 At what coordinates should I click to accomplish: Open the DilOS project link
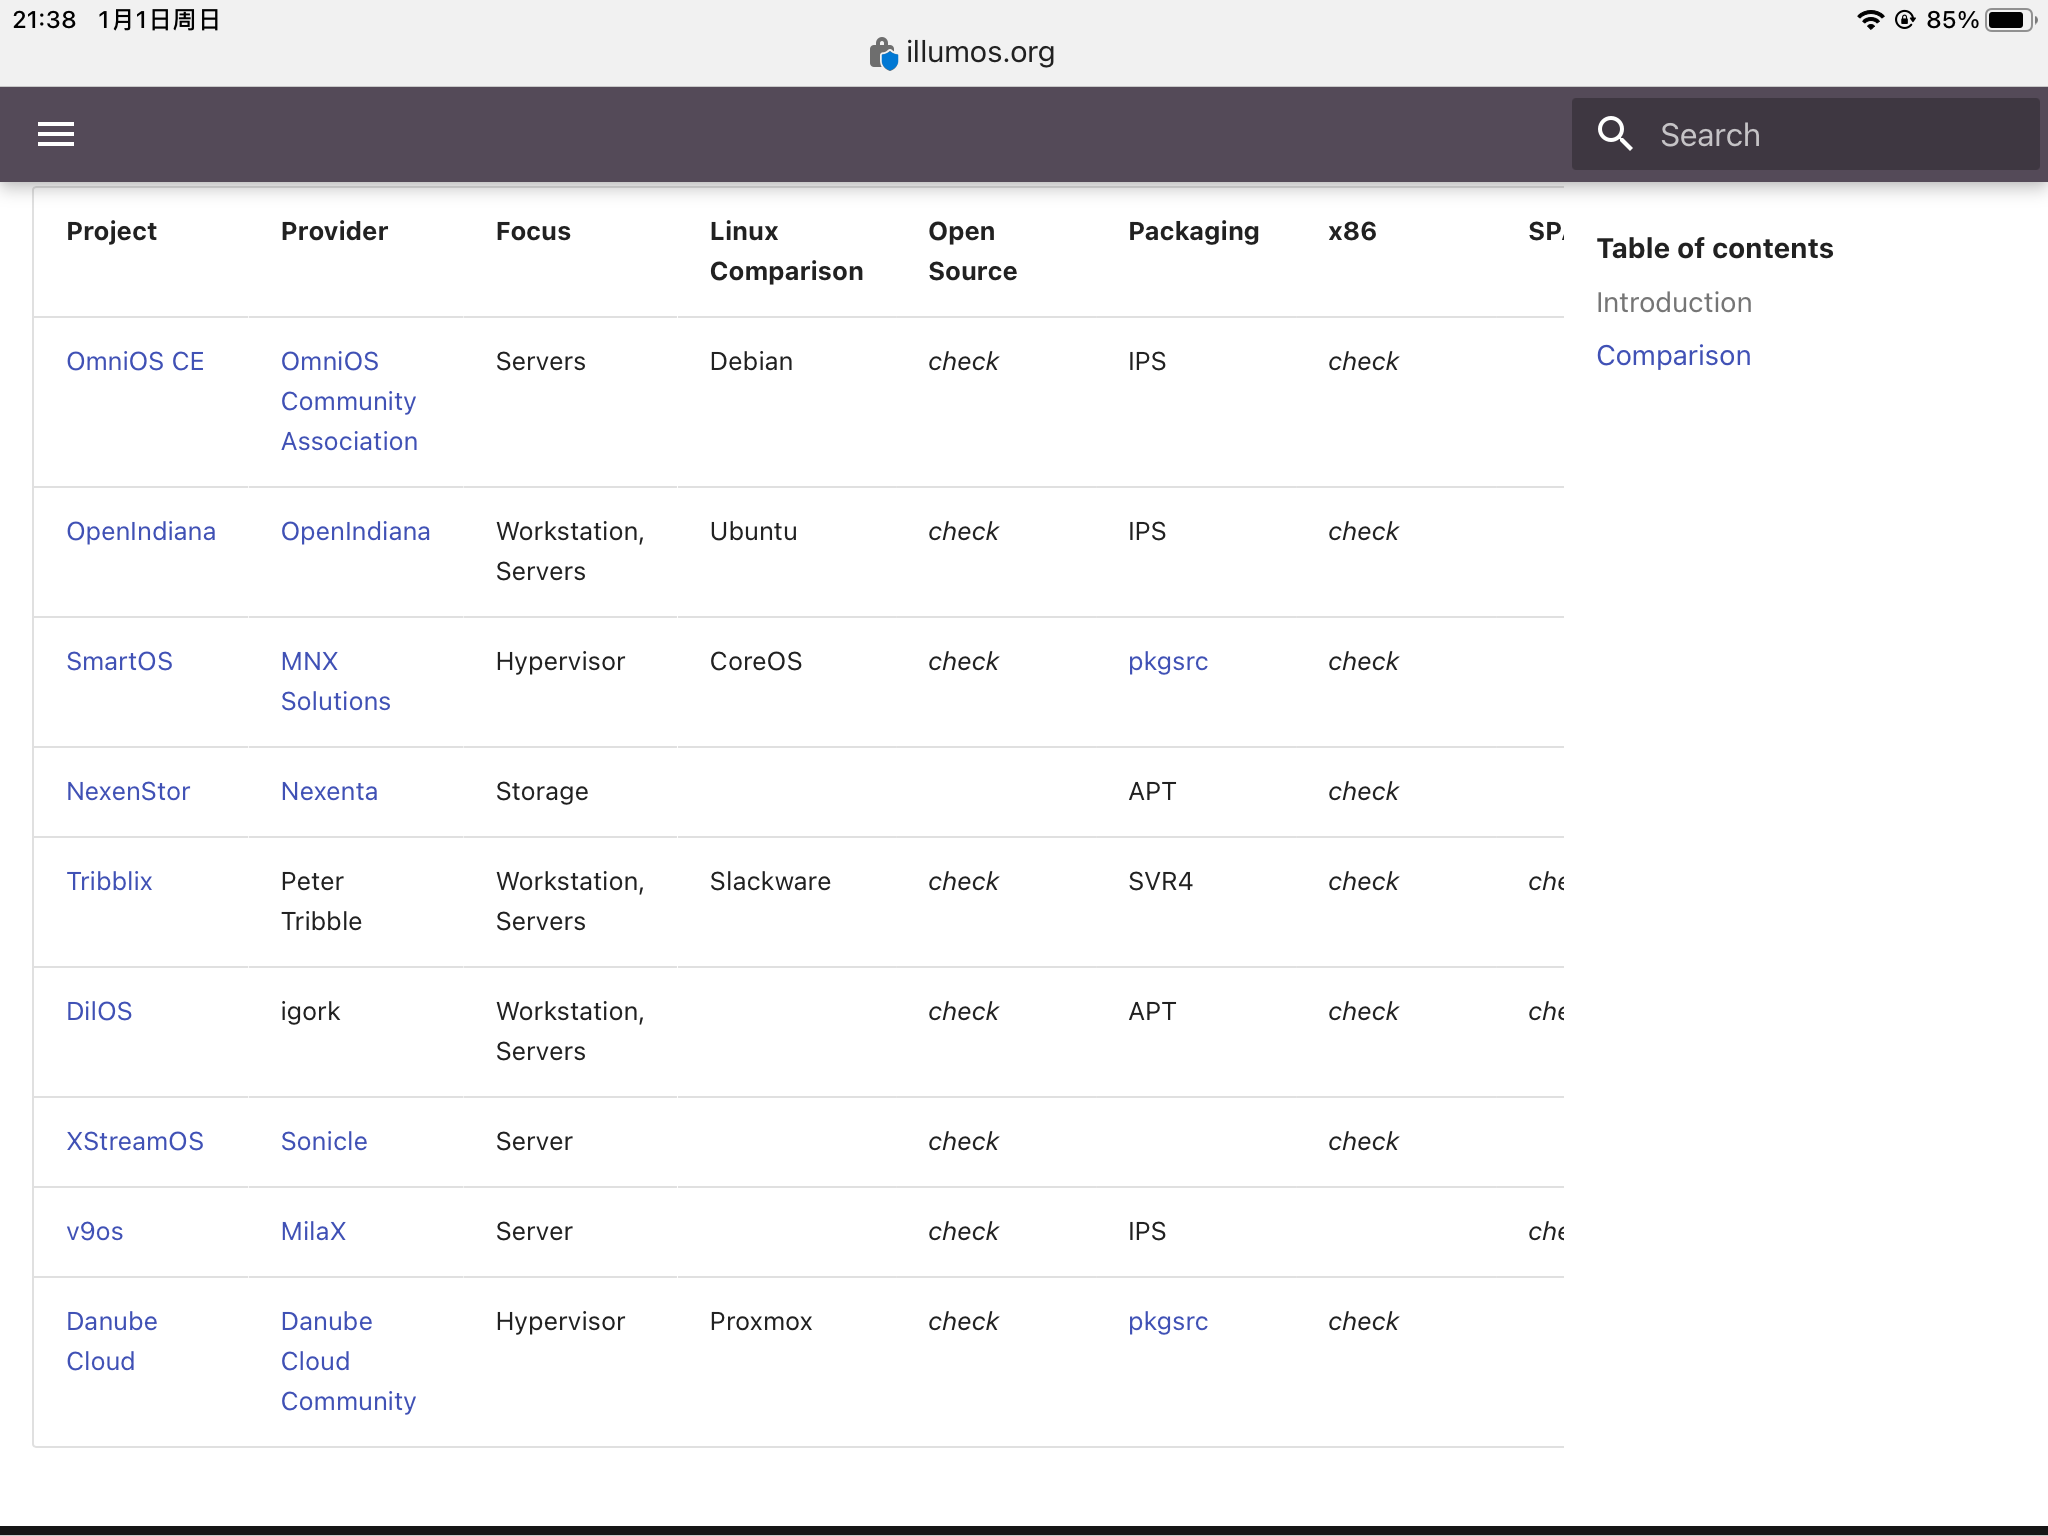pos(99,1011)
